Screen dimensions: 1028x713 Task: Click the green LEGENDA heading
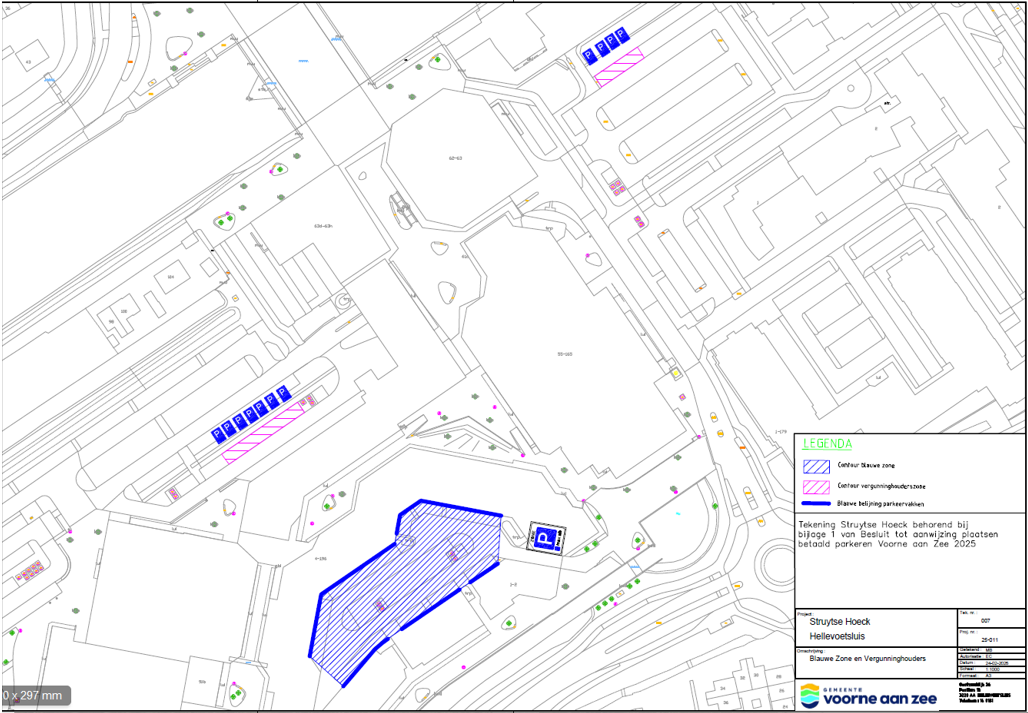click(x=825, y=443)
